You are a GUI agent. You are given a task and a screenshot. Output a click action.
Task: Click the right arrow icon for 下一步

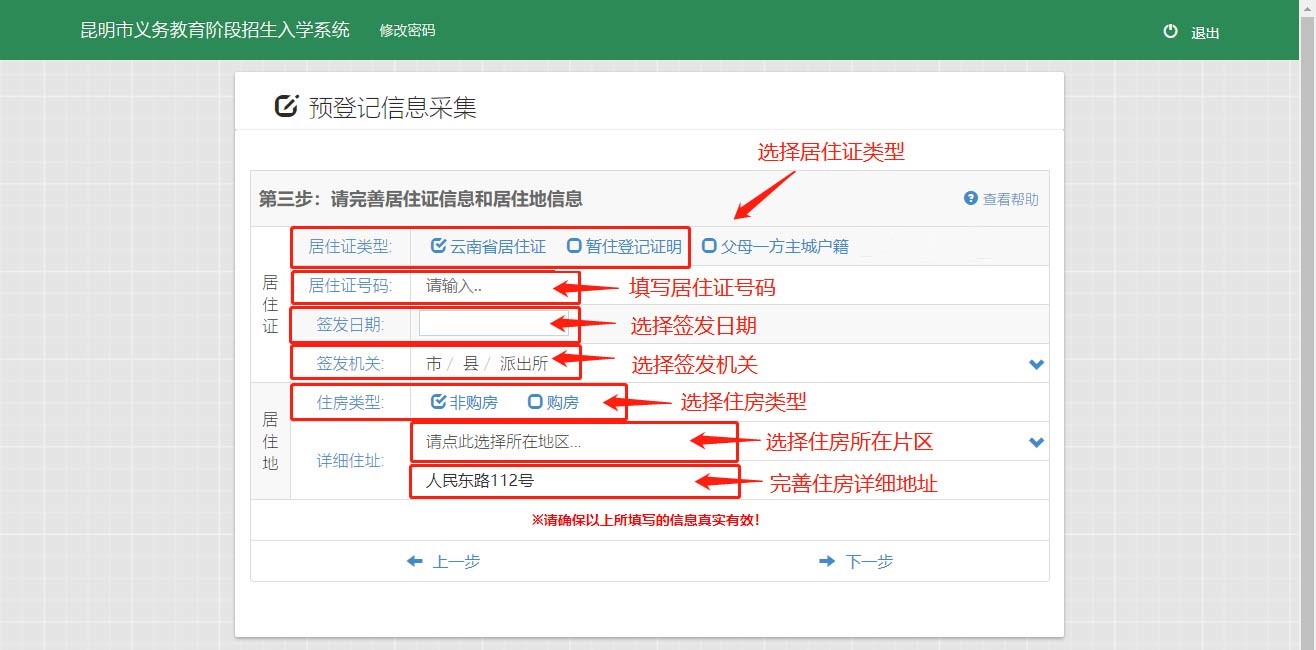click(x=826, y=562)
